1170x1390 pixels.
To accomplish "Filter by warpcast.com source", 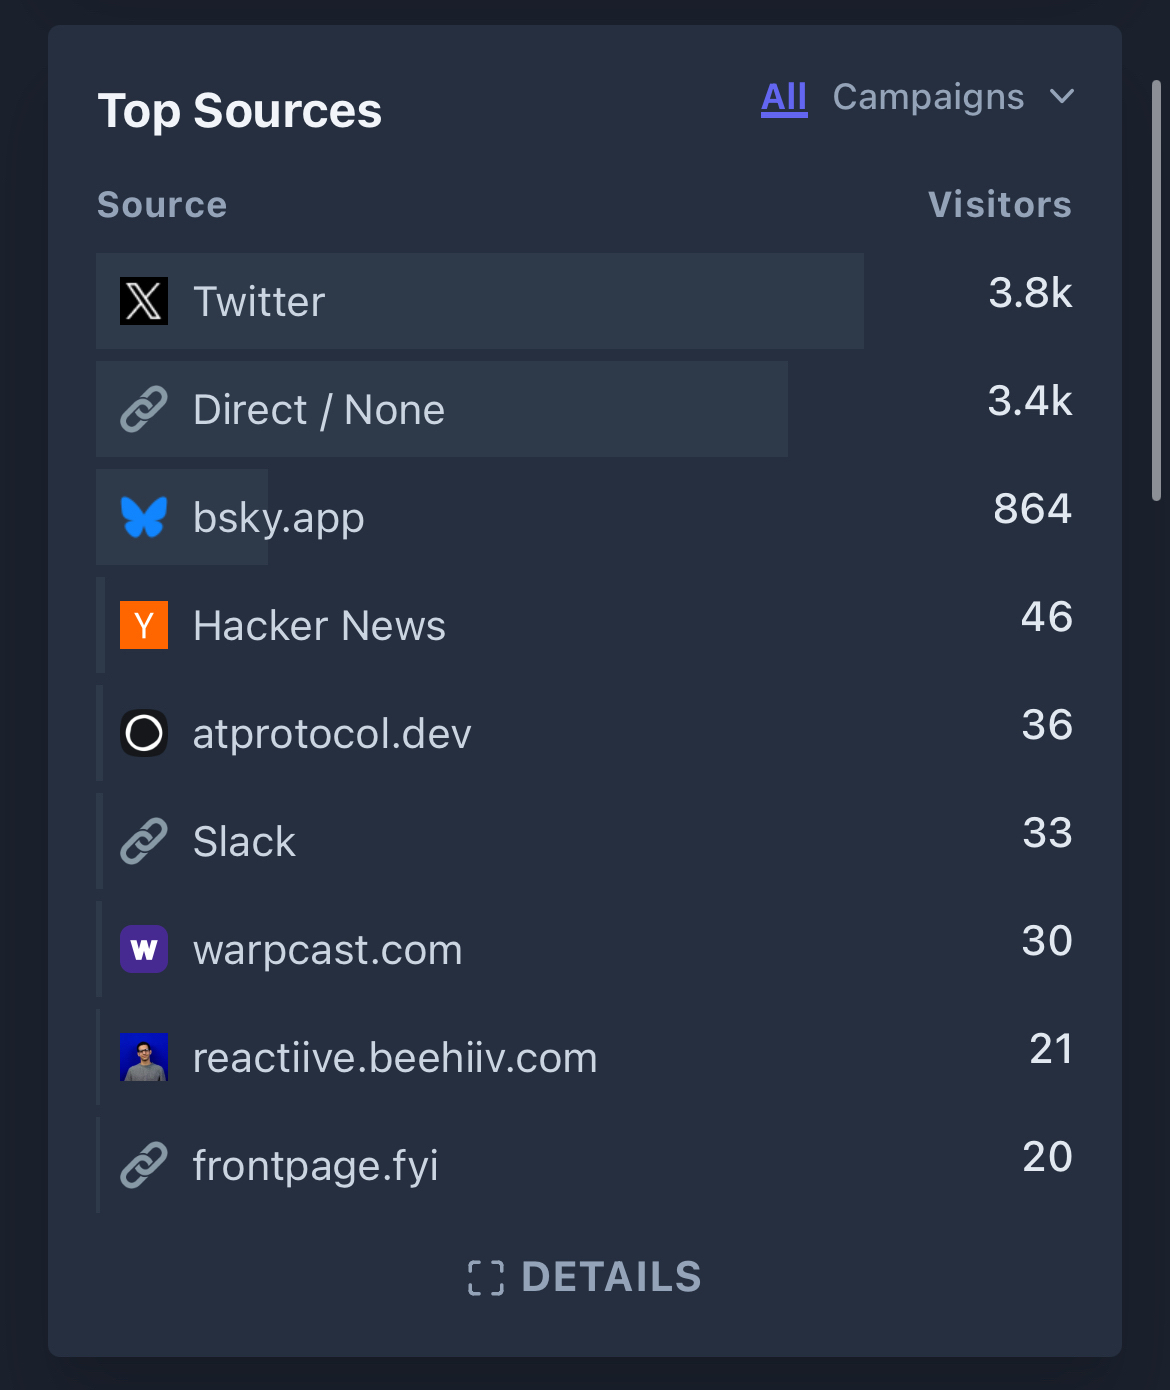I will pyautogui.click(x=327, y=949).
